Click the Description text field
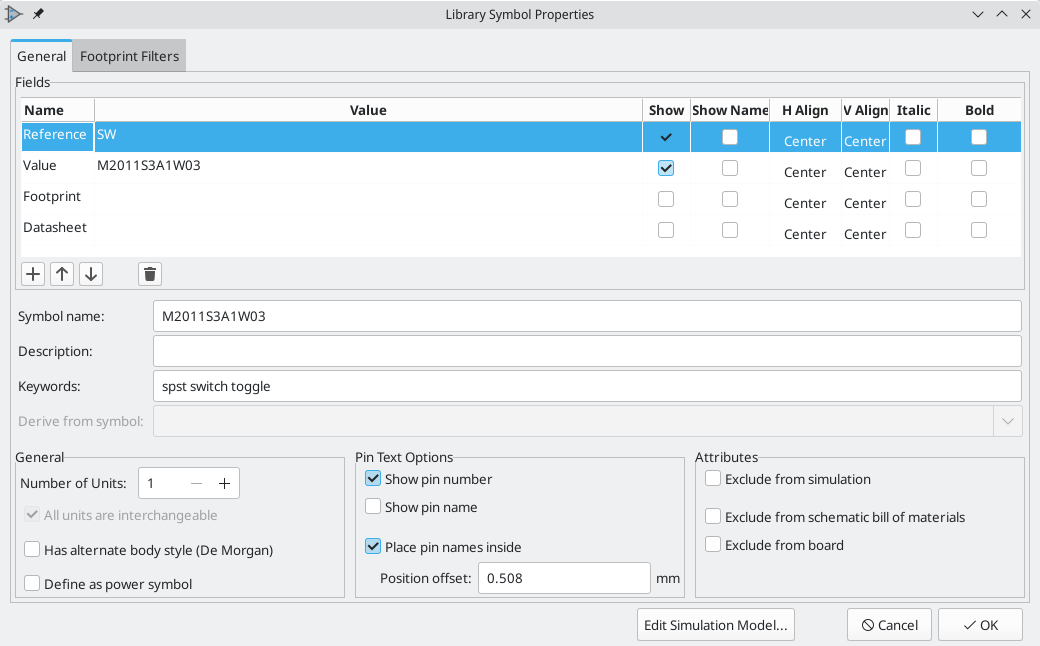Image resolution: width=1040 pixels, height=646 pixels. coord(586,351)
